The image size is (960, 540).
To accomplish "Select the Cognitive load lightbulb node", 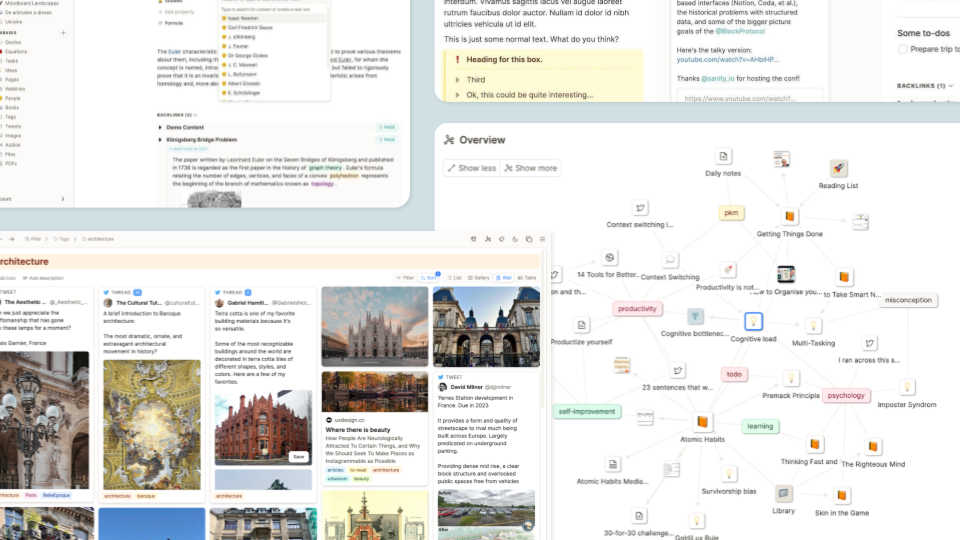I will [x=753, y=322].
